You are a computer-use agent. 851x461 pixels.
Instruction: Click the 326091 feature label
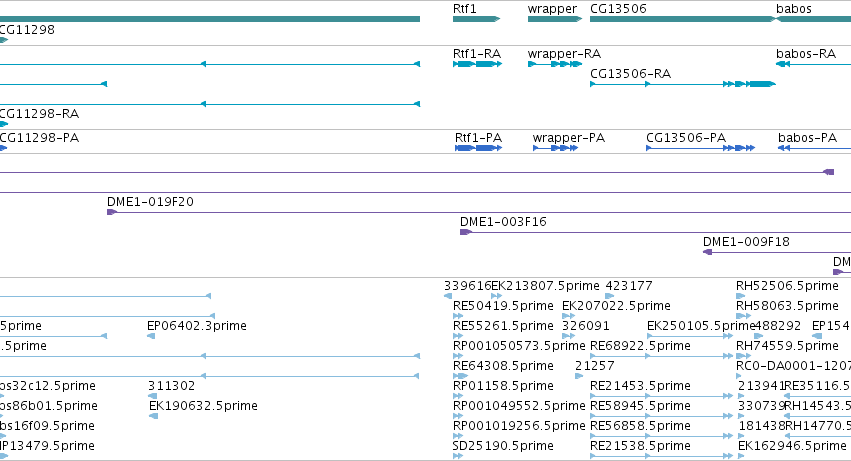(x=586, y=326)
